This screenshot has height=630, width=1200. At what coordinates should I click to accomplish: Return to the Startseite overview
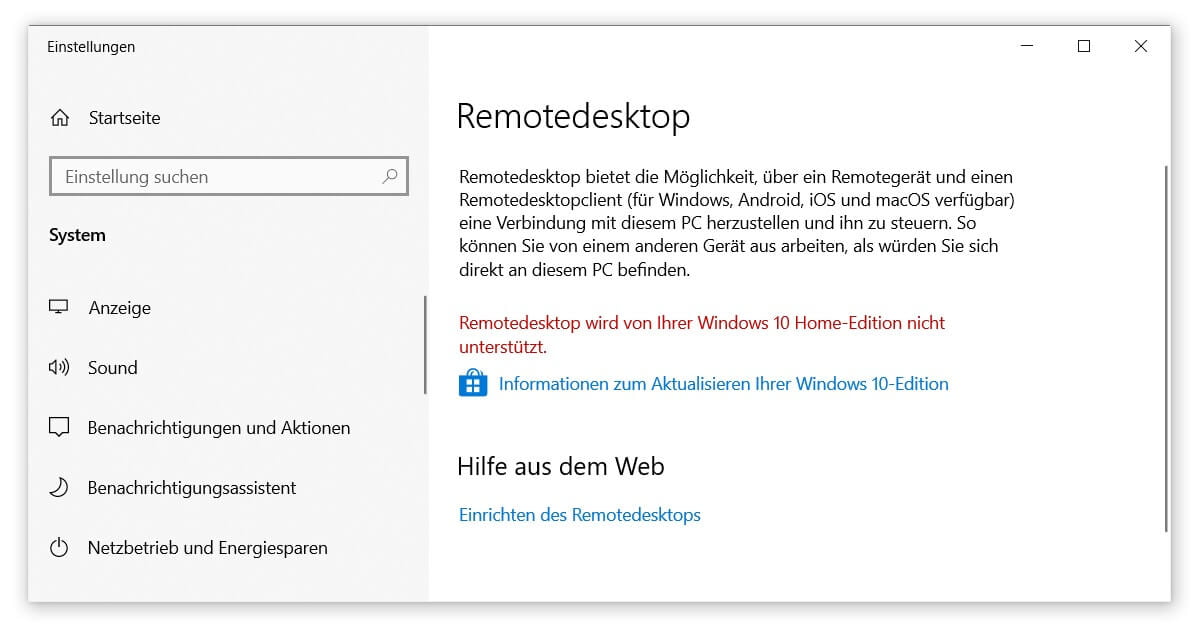click(x=123, y=117)
